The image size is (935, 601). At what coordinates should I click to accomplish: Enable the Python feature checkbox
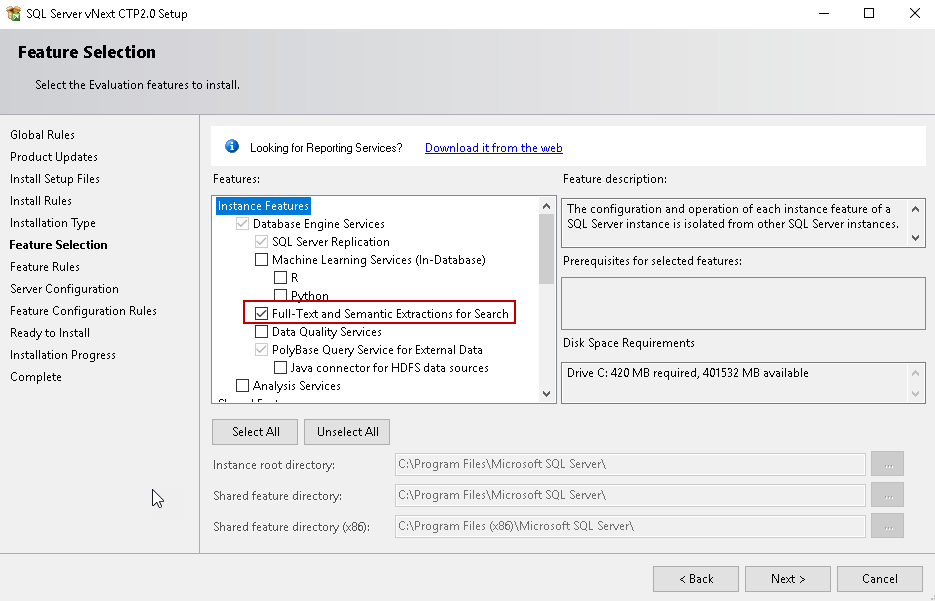coord(281,296)
